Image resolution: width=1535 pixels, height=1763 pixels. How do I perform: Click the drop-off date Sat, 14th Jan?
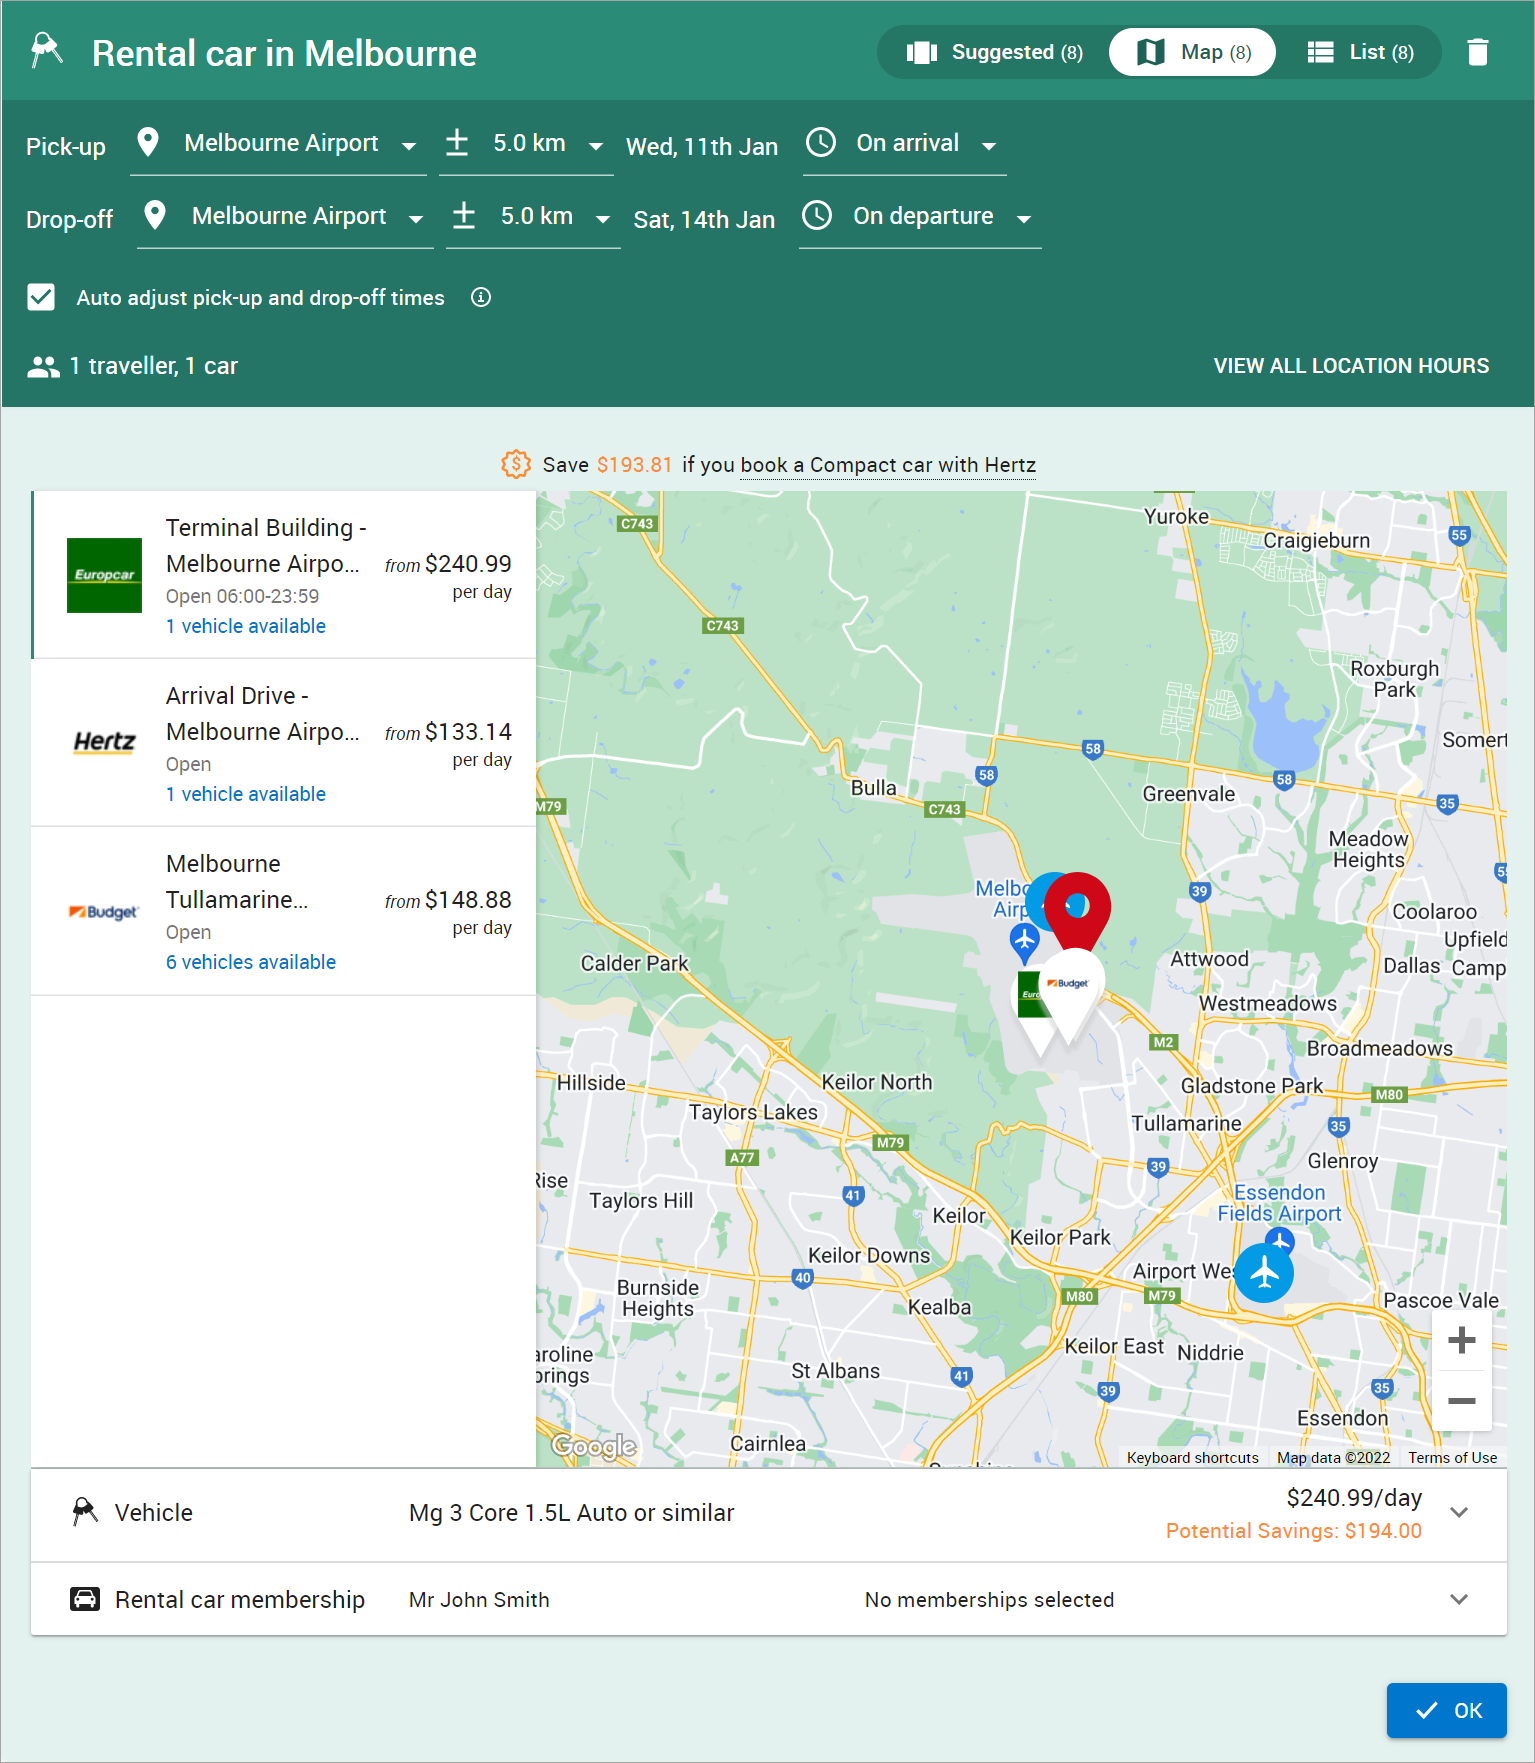coord(704,220)
